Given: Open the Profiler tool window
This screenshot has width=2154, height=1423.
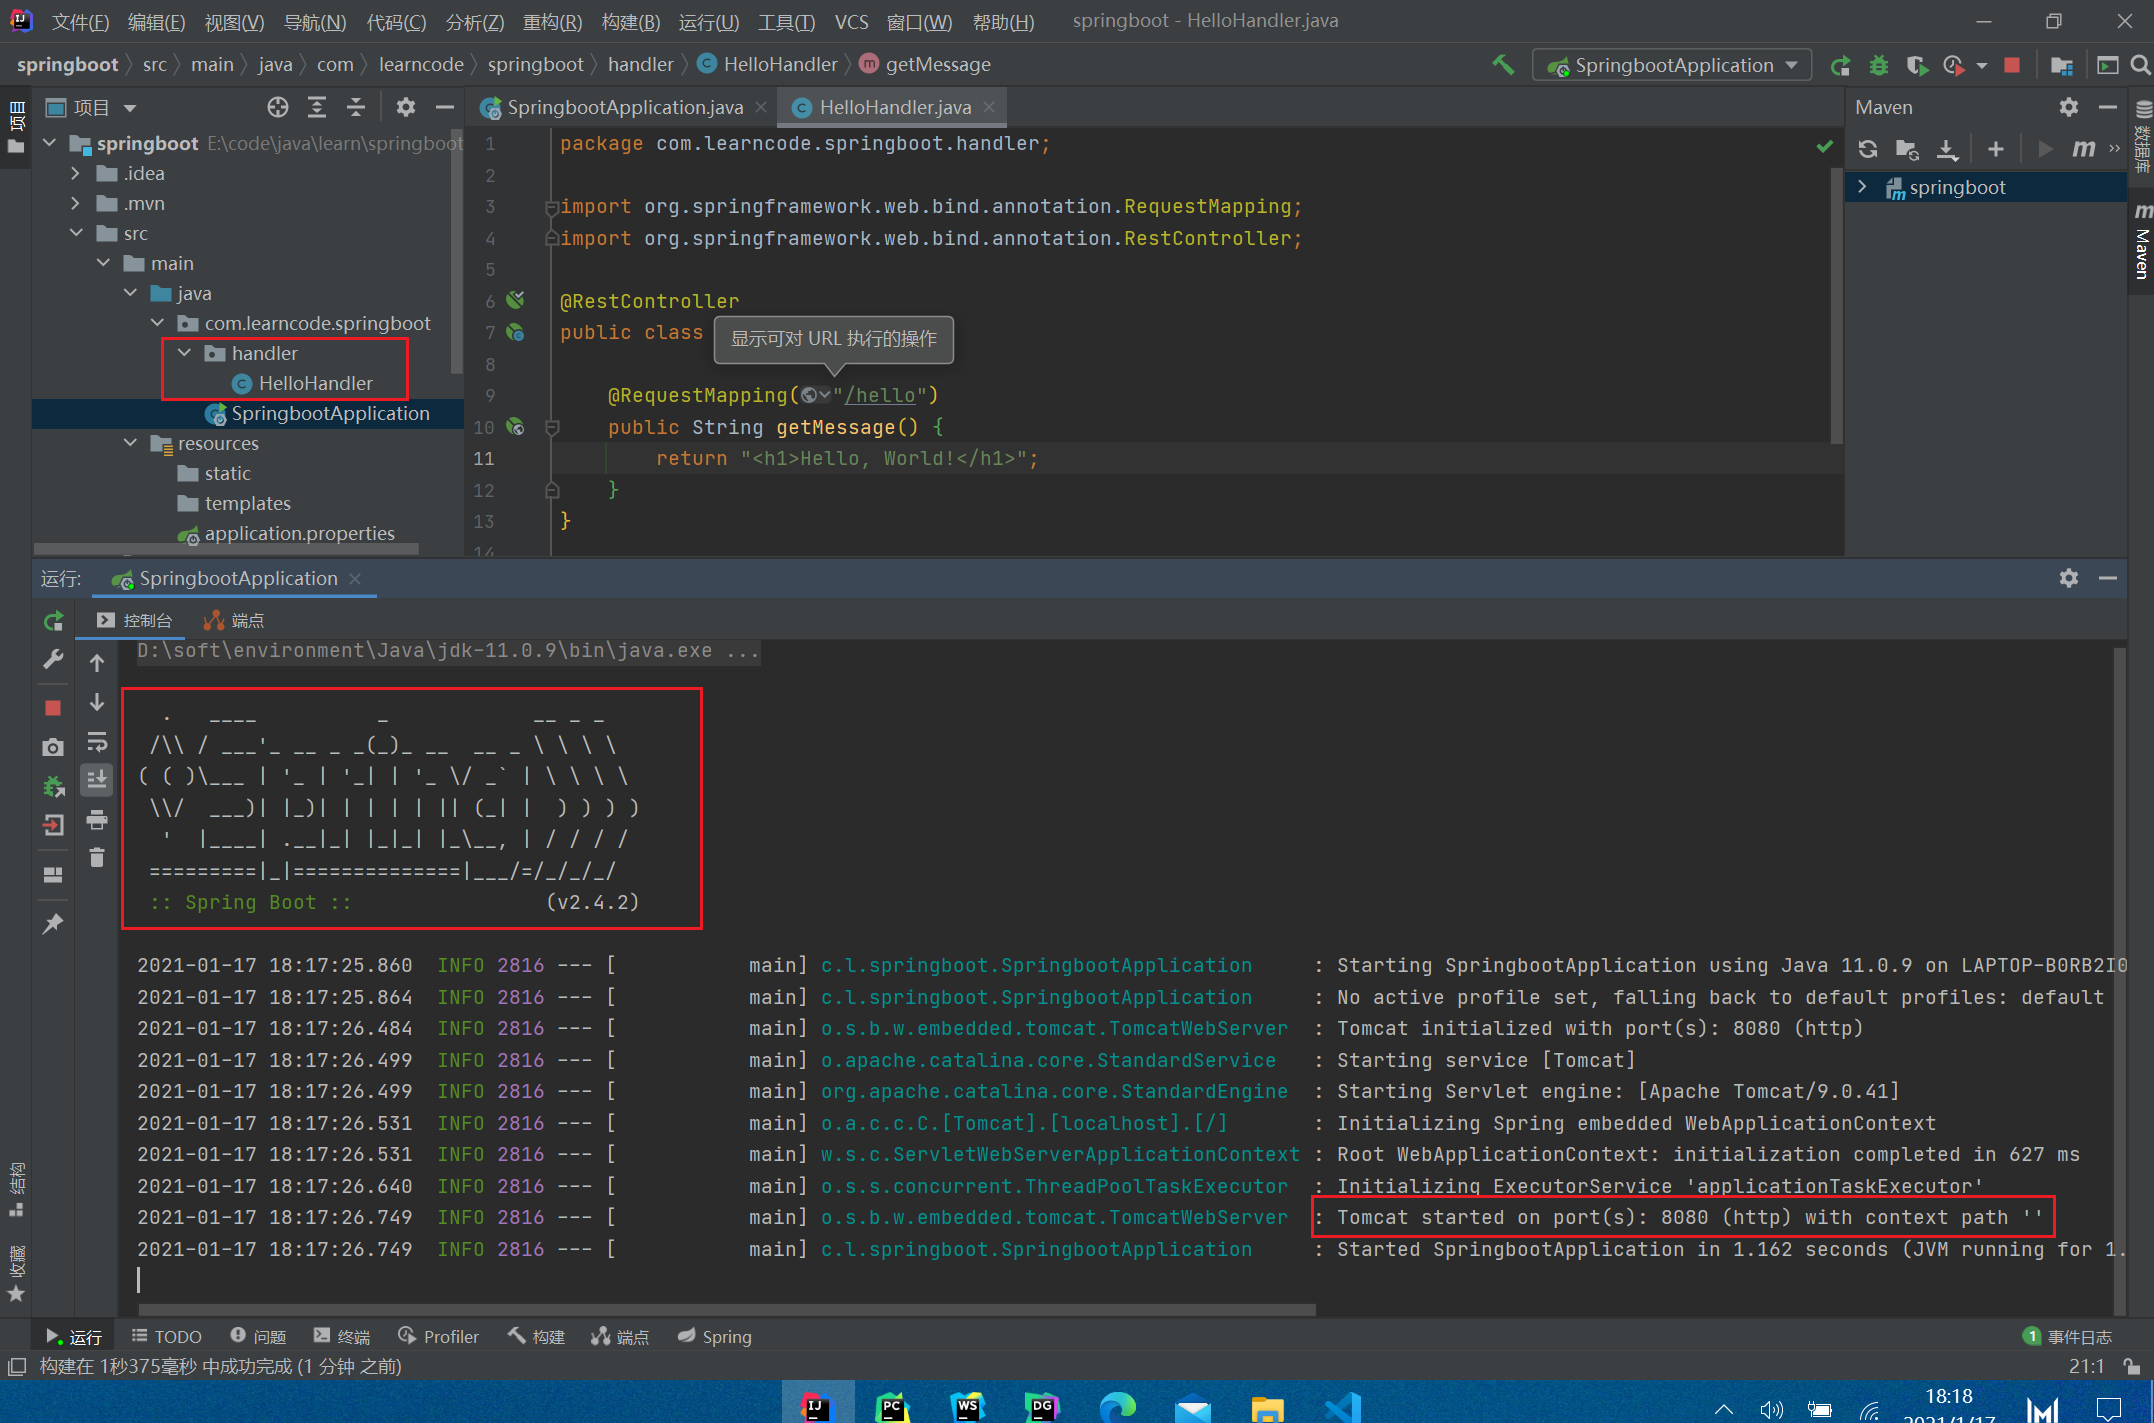Looking at the screenshot, I should tap(439, 1337).
